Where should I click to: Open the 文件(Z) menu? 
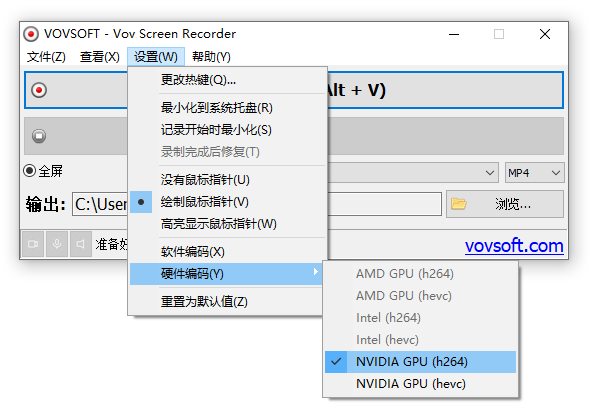(x=46, y=57)
